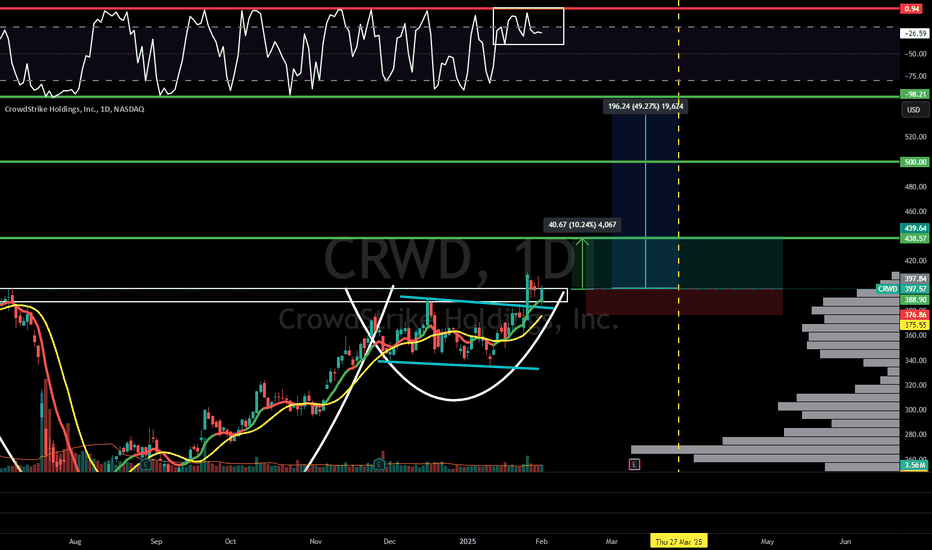Select the blue price range measurement box
Image resolution: width=932 pixels, height=550 pixels.
pyautogui.click(x=645, y=201)
